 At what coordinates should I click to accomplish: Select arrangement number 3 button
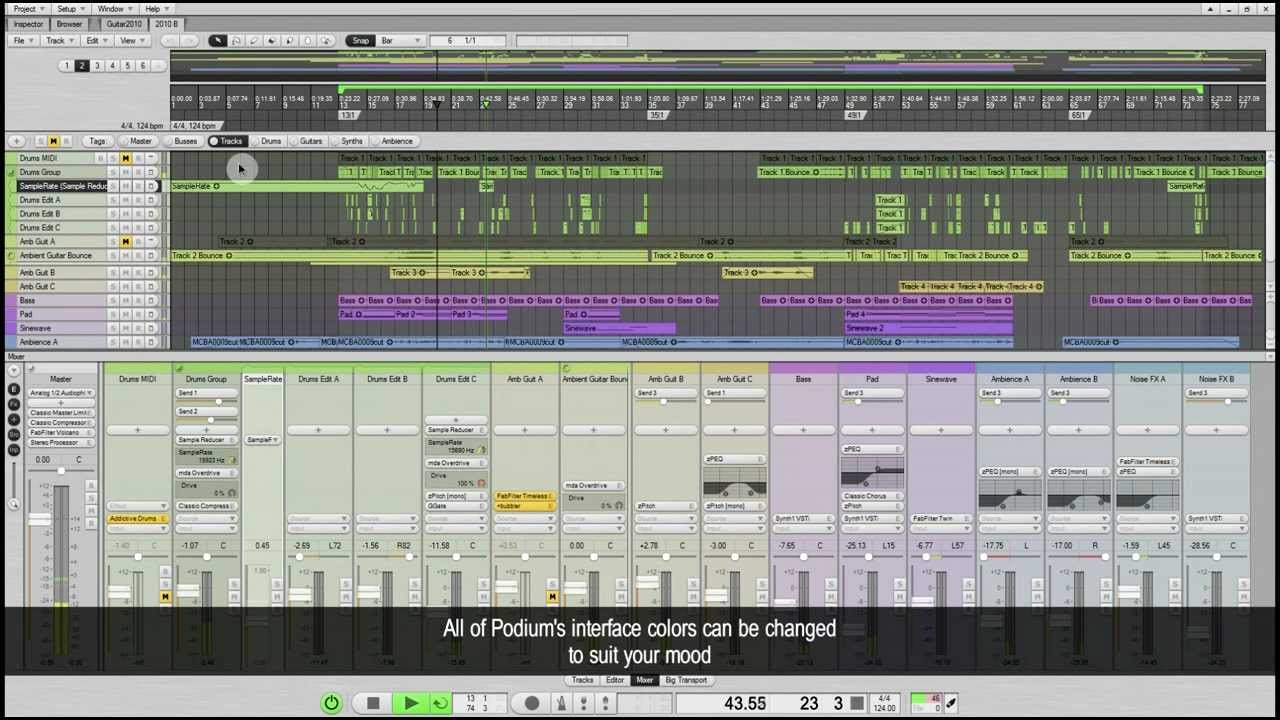pos(97,66)
